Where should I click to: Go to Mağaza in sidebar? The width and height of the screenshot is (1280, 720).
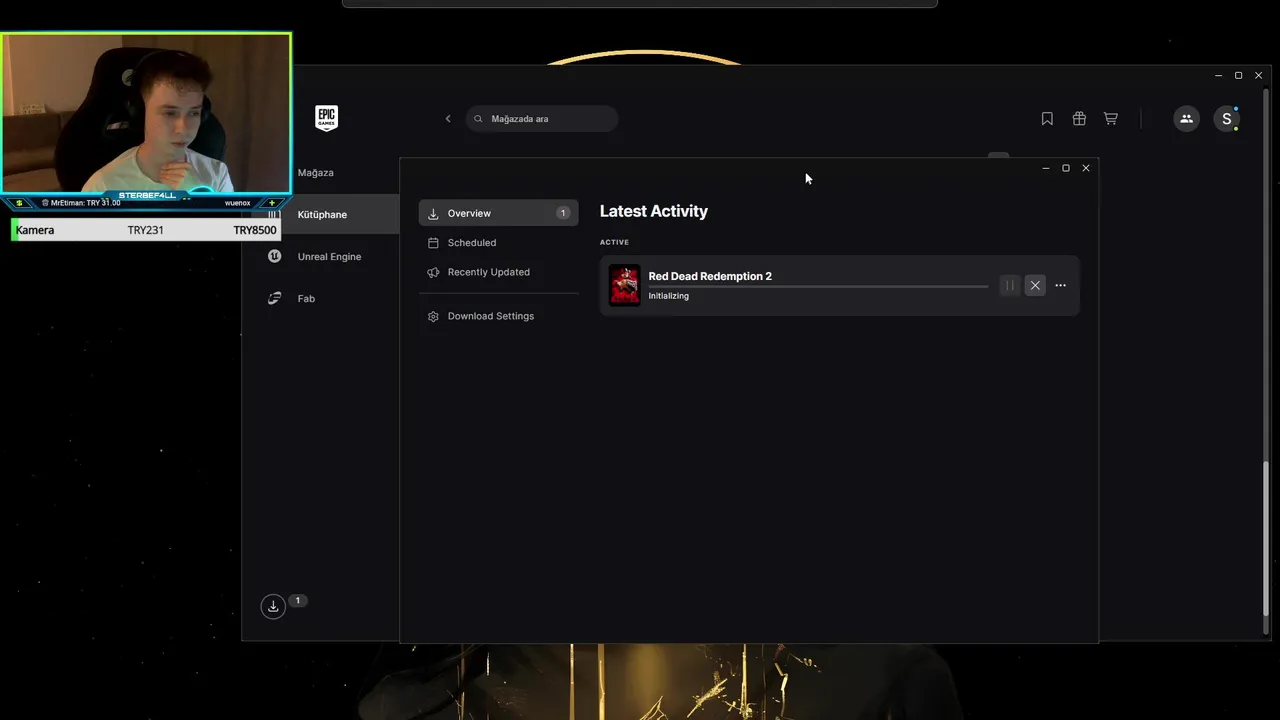[316, 173]
